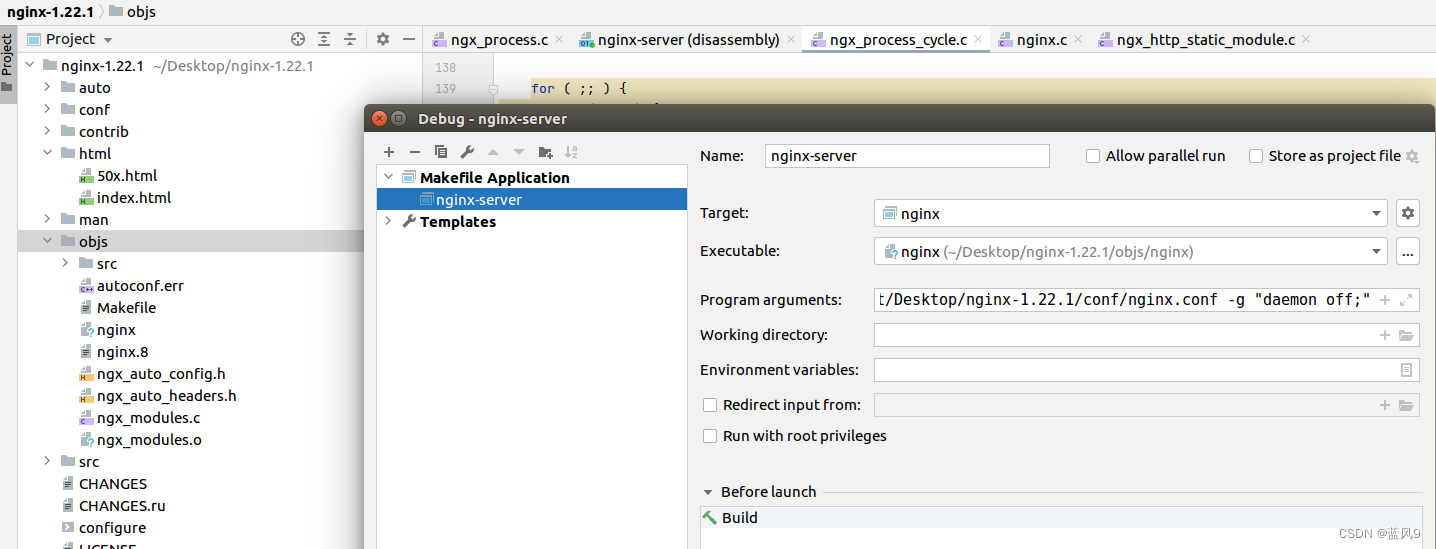
Task: Enable Redirect input from checkbox
Action: 710,405
